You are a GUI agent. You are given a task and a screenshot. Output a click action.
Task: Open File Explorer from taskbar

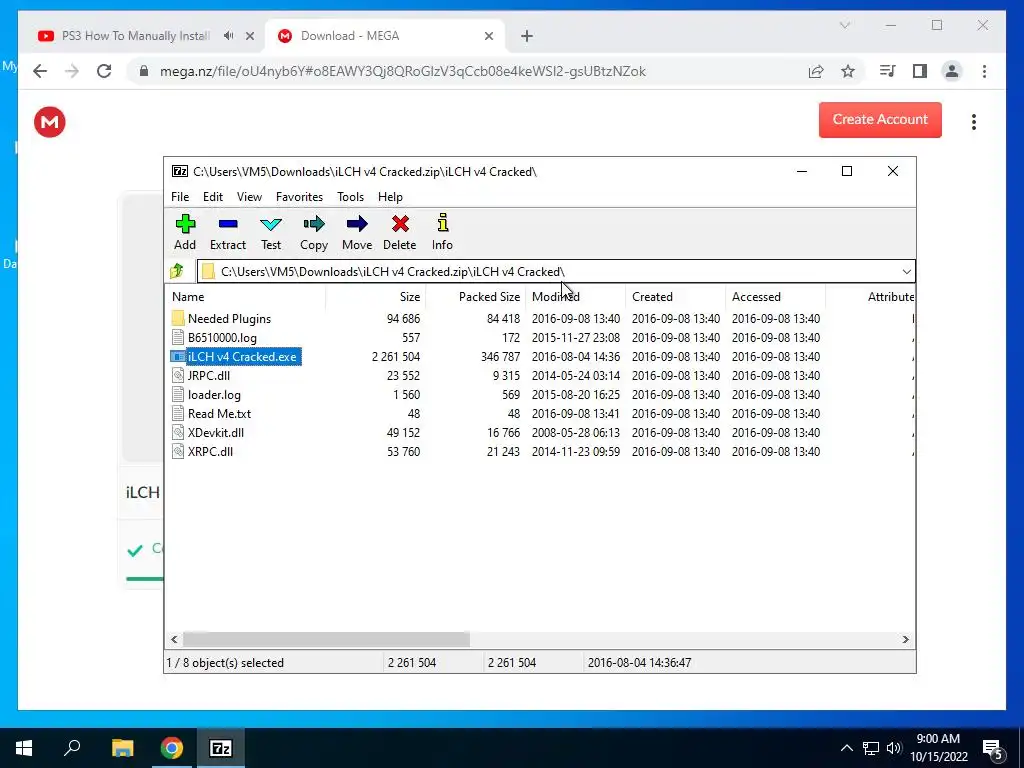pyautogui.click(x=122, y=748)
